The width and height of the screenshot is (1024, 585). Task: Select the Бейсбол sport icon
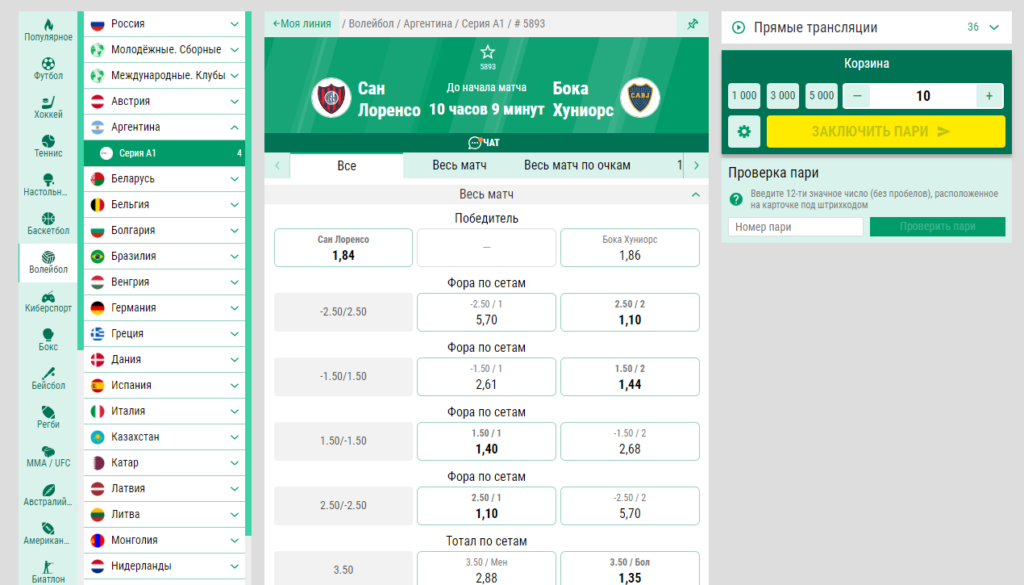point(48,378)
